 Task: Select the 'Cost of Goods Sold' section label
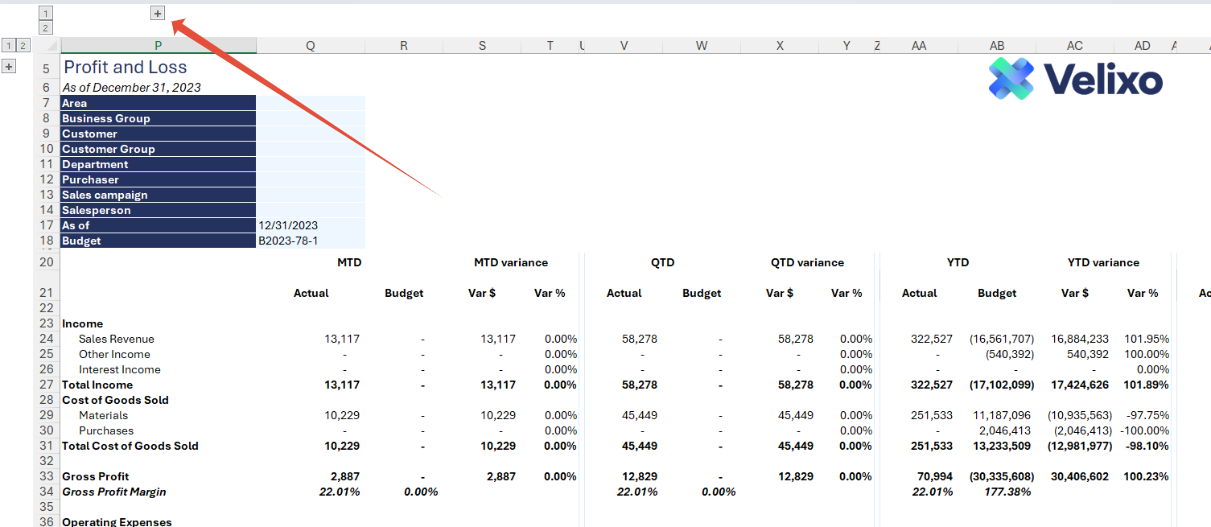(115, 400)
